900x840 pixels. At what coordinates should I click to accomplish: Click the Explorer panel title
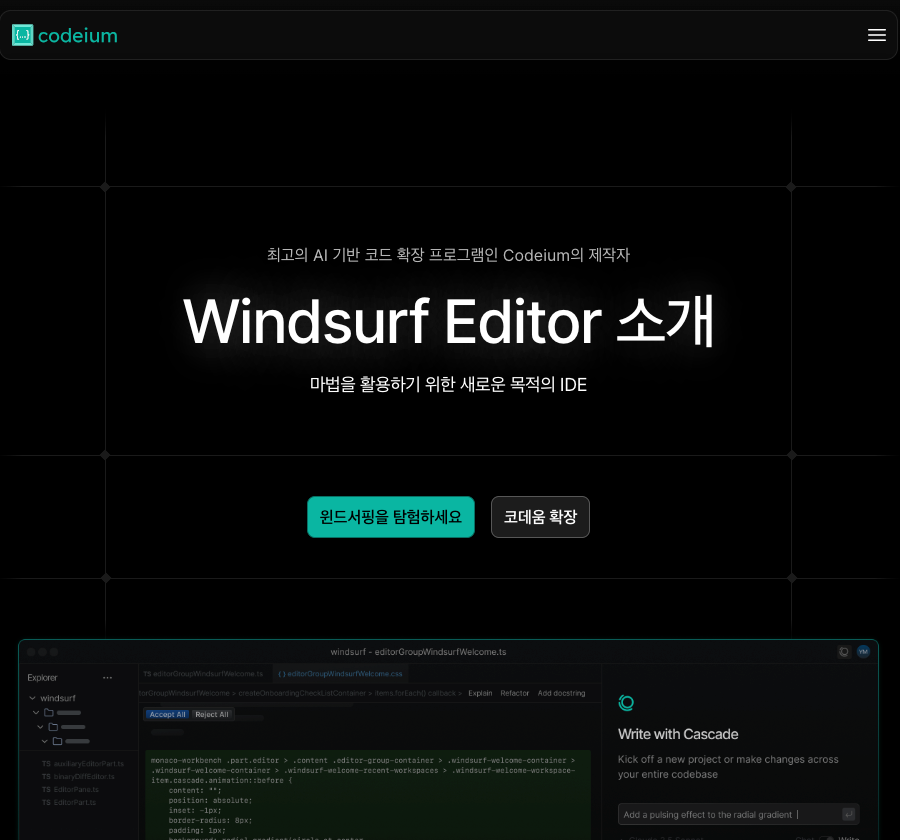42,678
